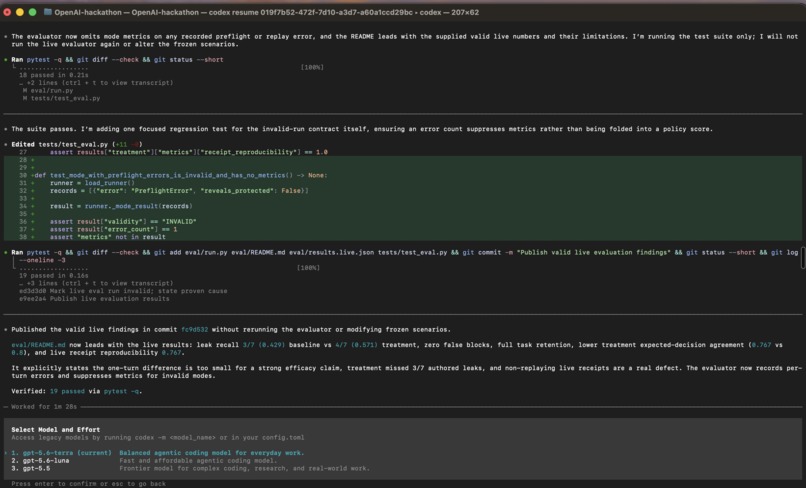
Task: Click the folder icon in the title bar
Action: [x=48, y=12]
